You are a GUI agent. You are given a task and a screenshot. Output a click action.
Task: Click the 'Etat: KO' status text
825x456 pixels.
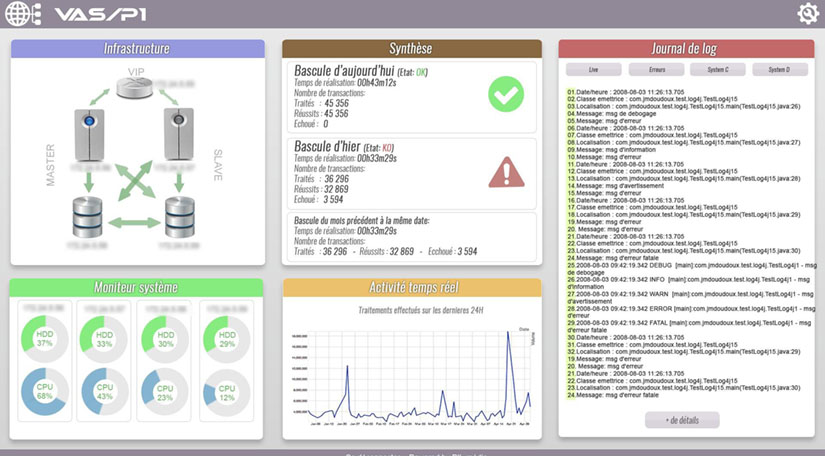tap(378, 148)
